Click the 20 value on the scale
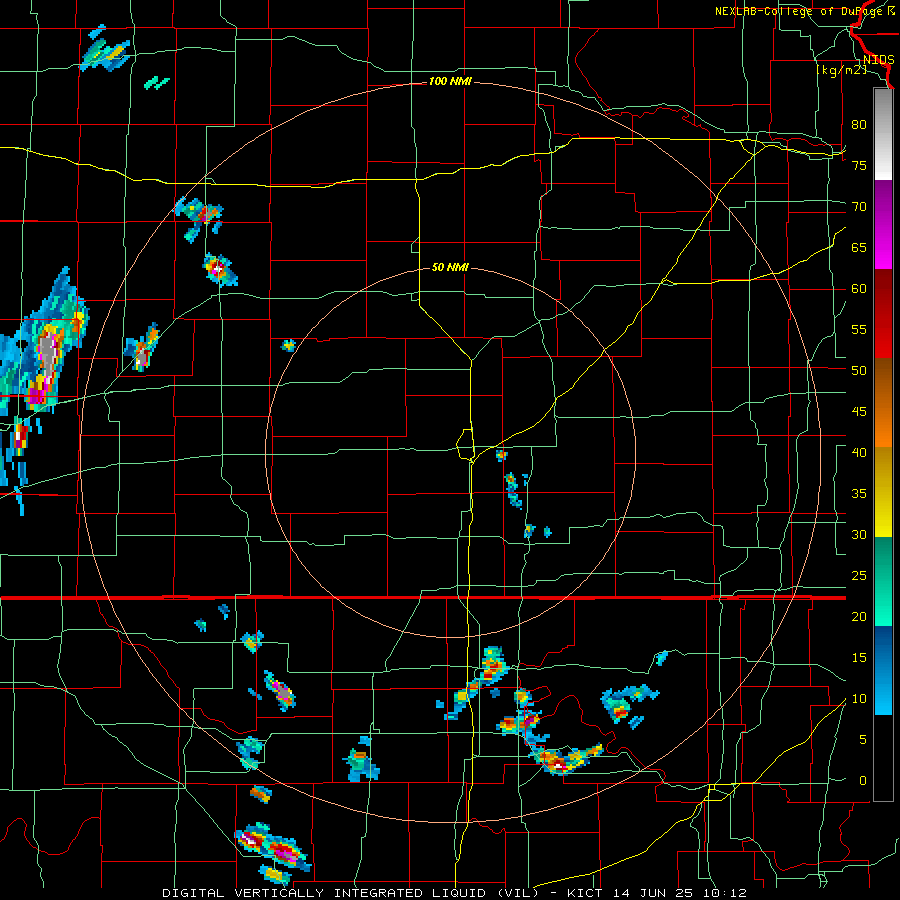Screen dimensions: 900x900 (x=859, y=616)
